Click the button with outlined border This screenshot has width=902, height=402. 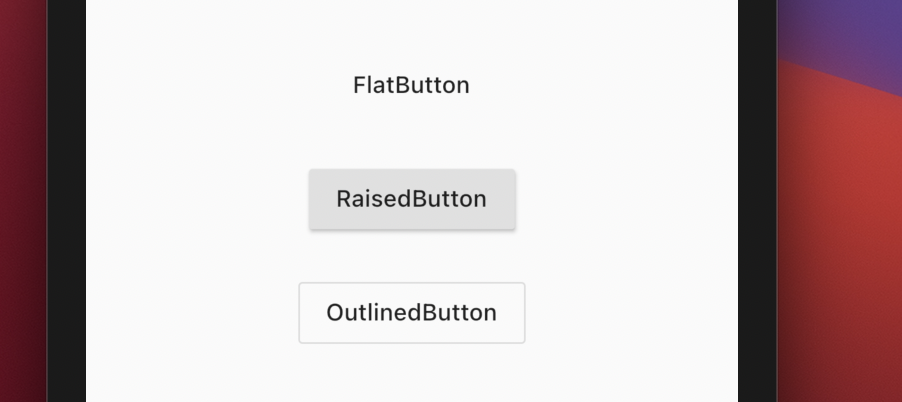tap(411, 312)
